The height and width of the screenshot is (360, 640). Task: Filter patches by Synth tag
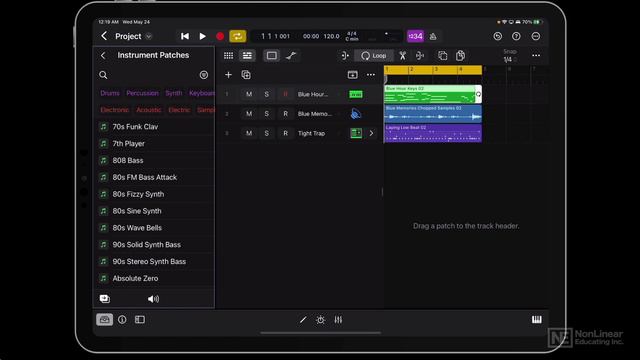tap(174, 93)
